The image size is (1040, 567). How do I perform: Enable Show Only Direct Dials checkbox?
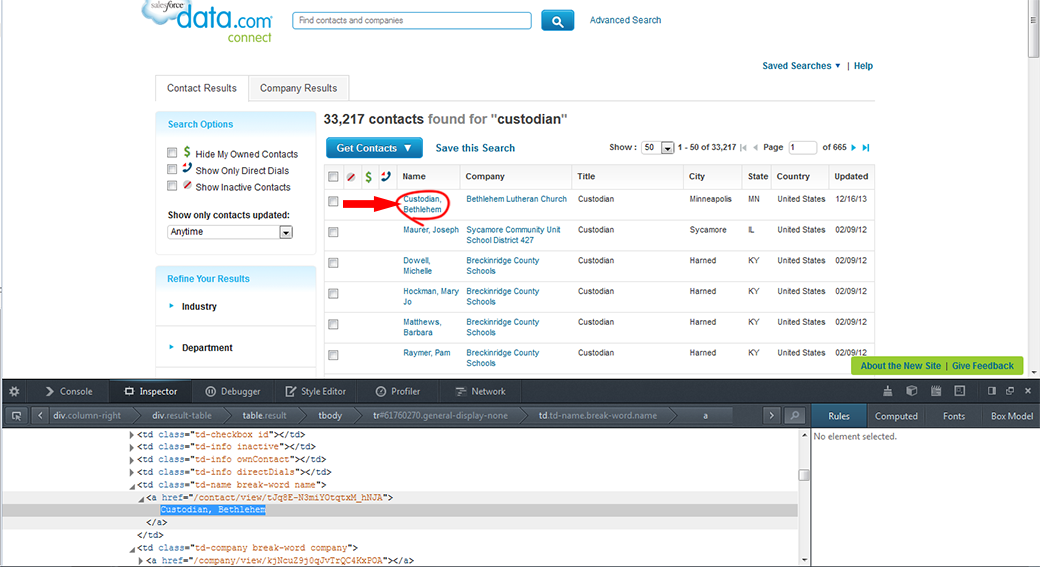pyautogui.click(x=172, y=169)
